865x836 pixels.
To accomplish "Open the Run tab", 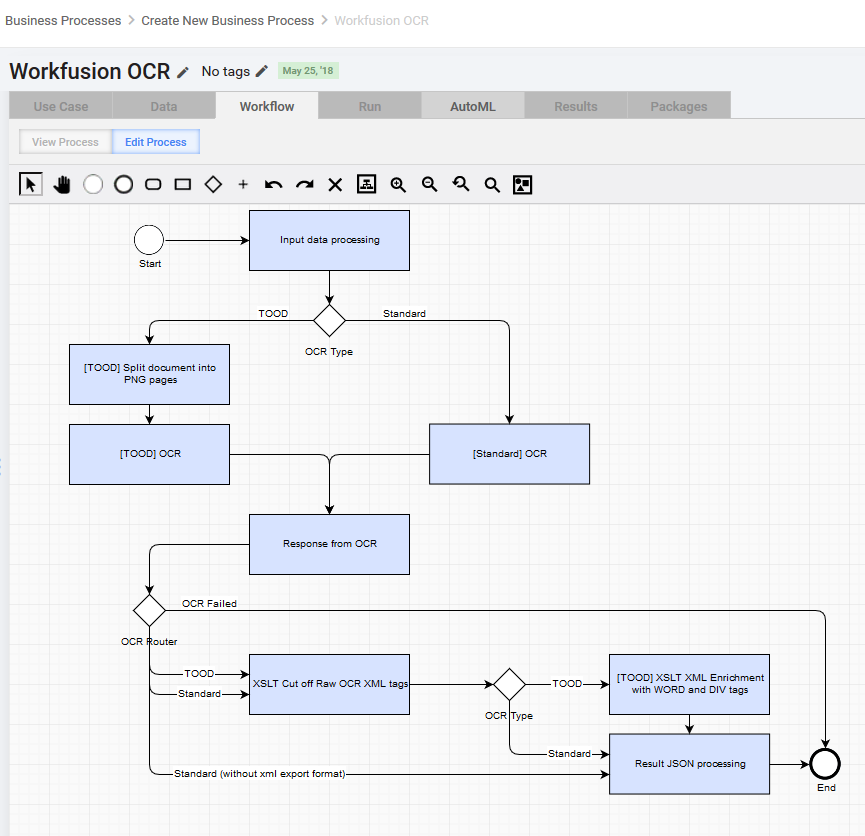I will tap(370, 106).
